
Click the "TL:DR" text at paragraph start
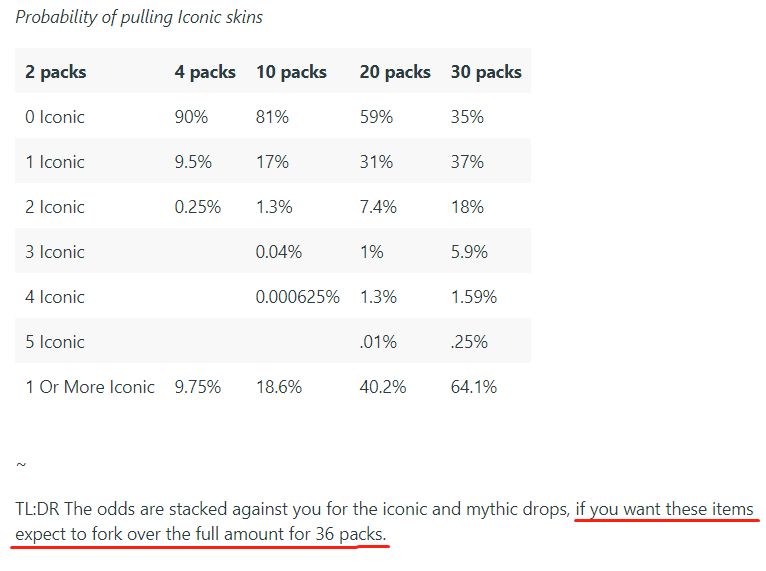click(37, 509)
